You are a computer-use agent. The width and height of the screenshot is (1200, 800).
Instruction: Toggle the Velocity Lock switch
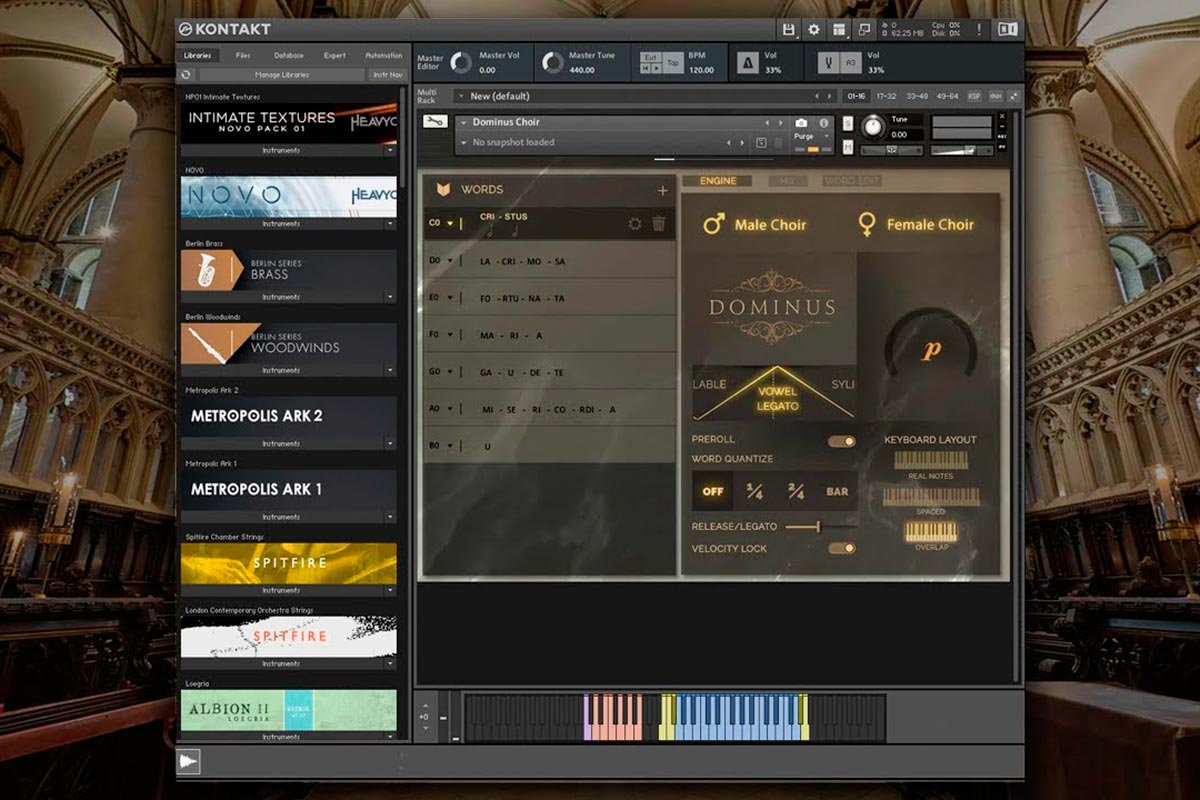(842, 548)
